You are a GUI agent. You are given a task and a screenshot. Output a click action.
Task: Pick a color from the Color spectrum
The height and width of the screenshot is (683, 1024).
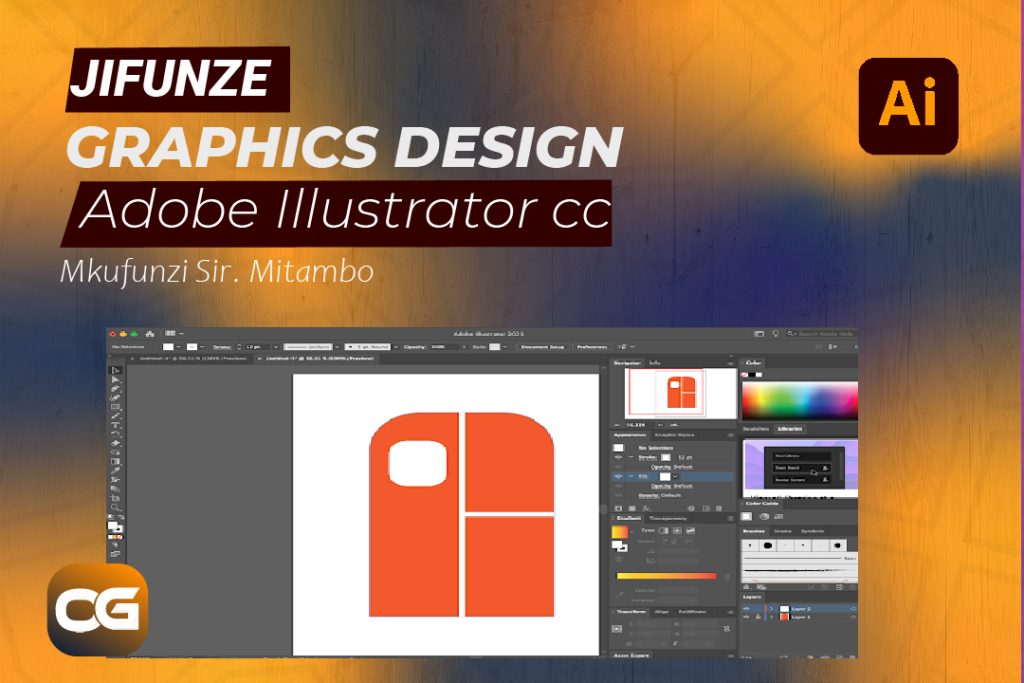(799, 400)
